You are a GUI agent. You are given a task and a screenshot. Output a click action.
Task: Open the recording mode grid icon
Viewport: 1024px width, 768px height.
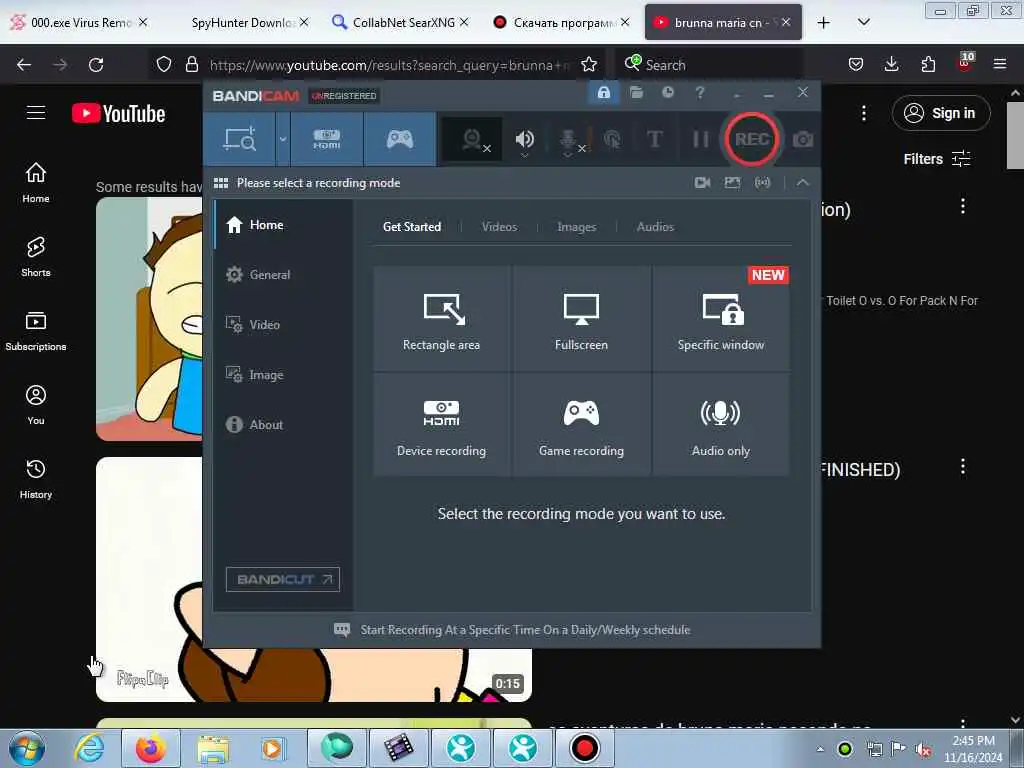click(x=221, y=183)
